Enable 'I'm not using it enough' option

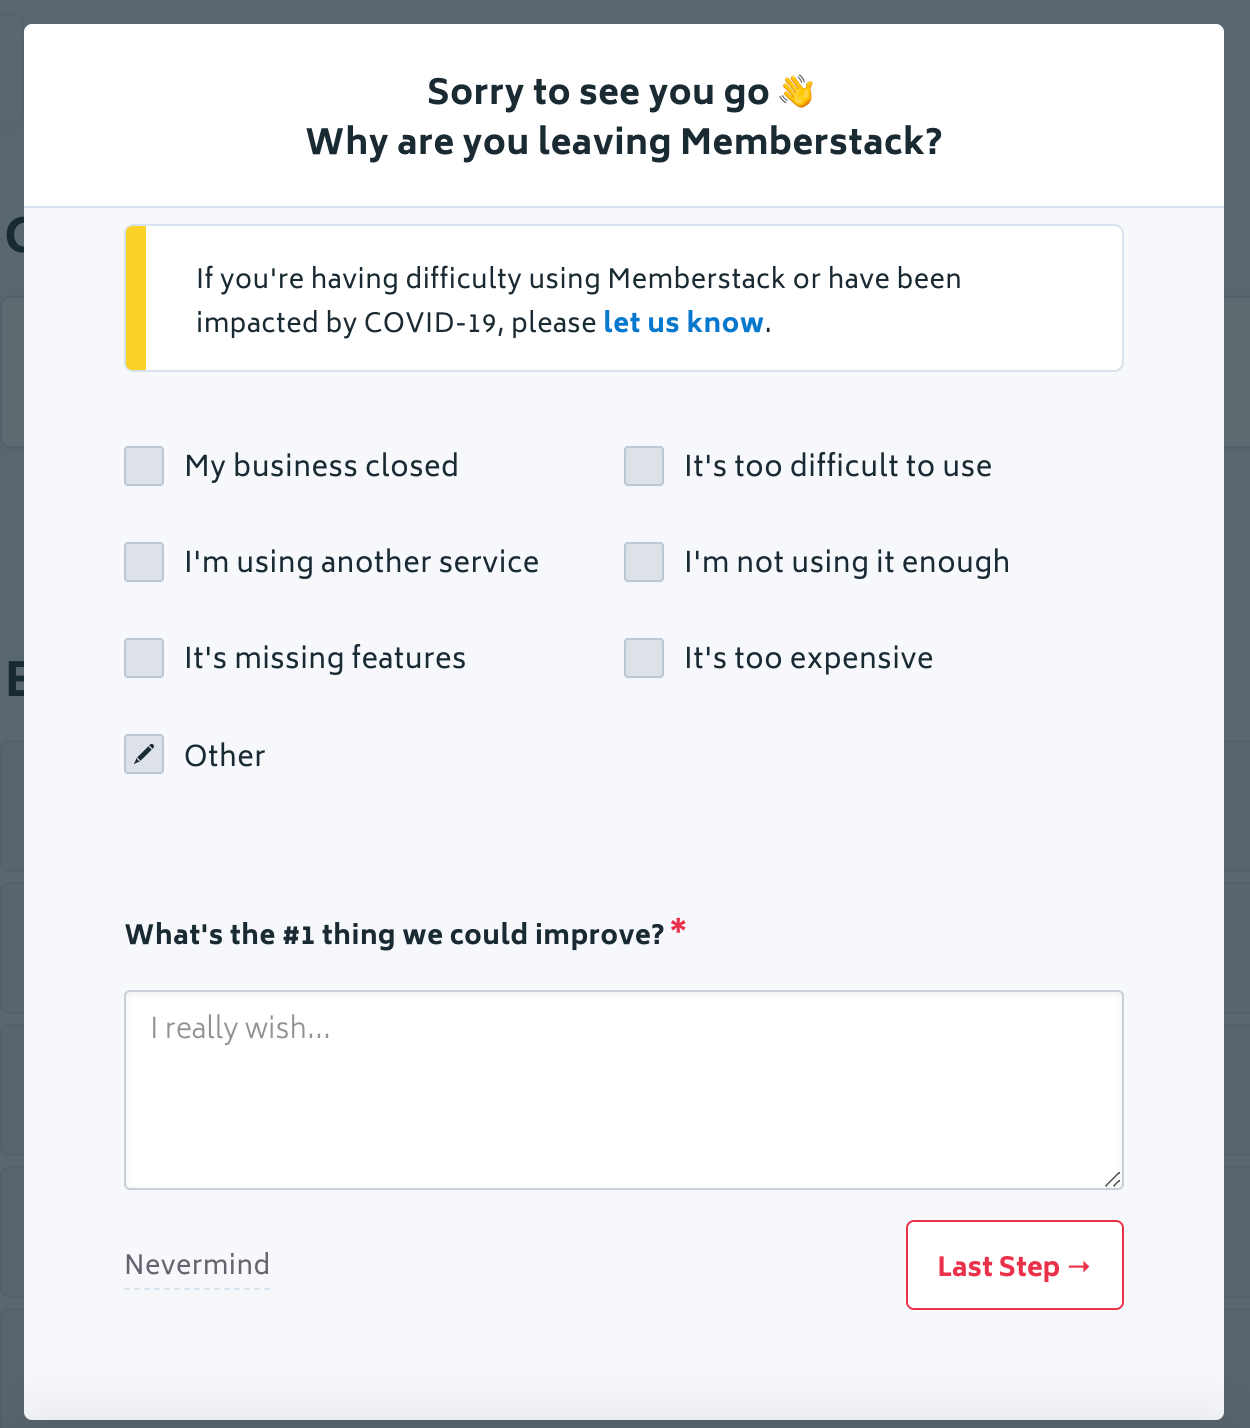pyautogui.click(x=644, y=562)
